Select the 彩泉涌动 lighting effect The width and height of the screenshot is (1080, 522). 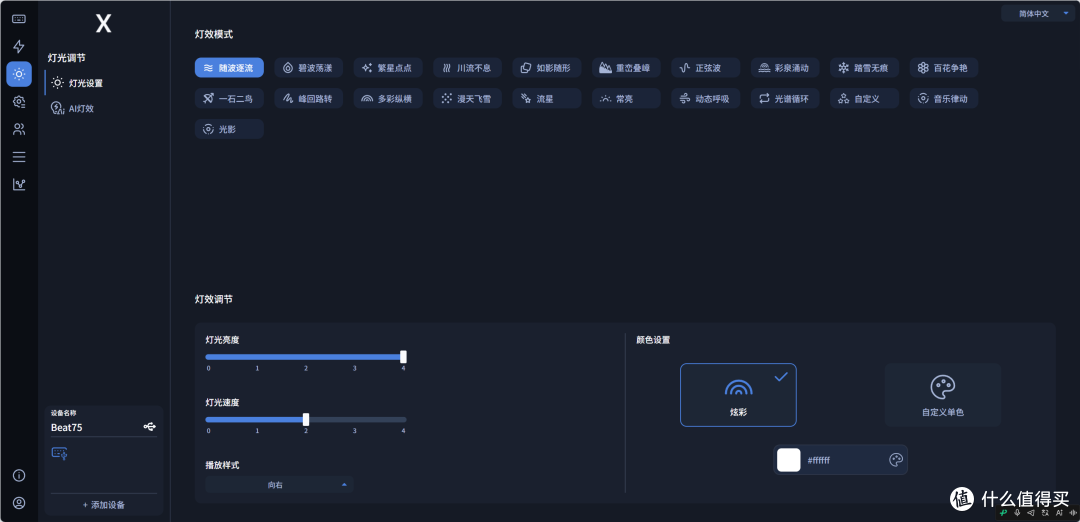point(785,67)
